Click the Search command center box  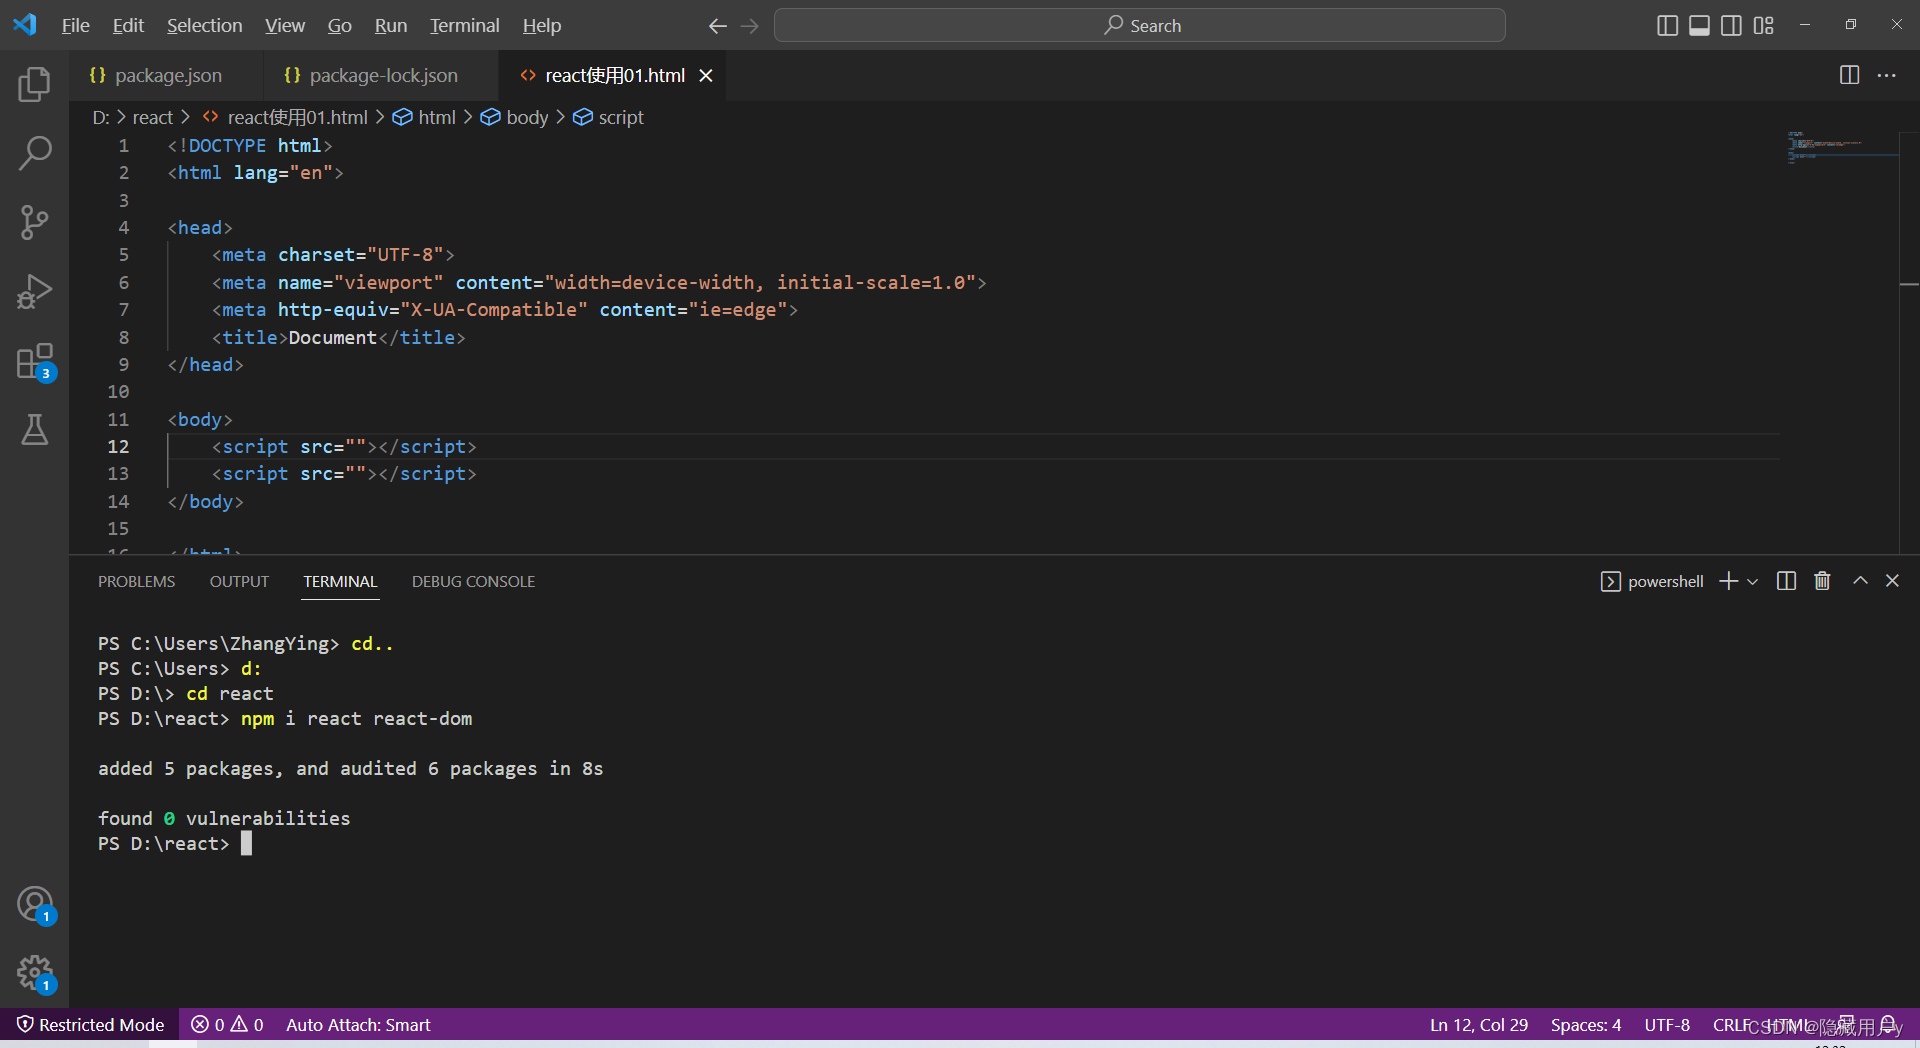[1140, 25]
